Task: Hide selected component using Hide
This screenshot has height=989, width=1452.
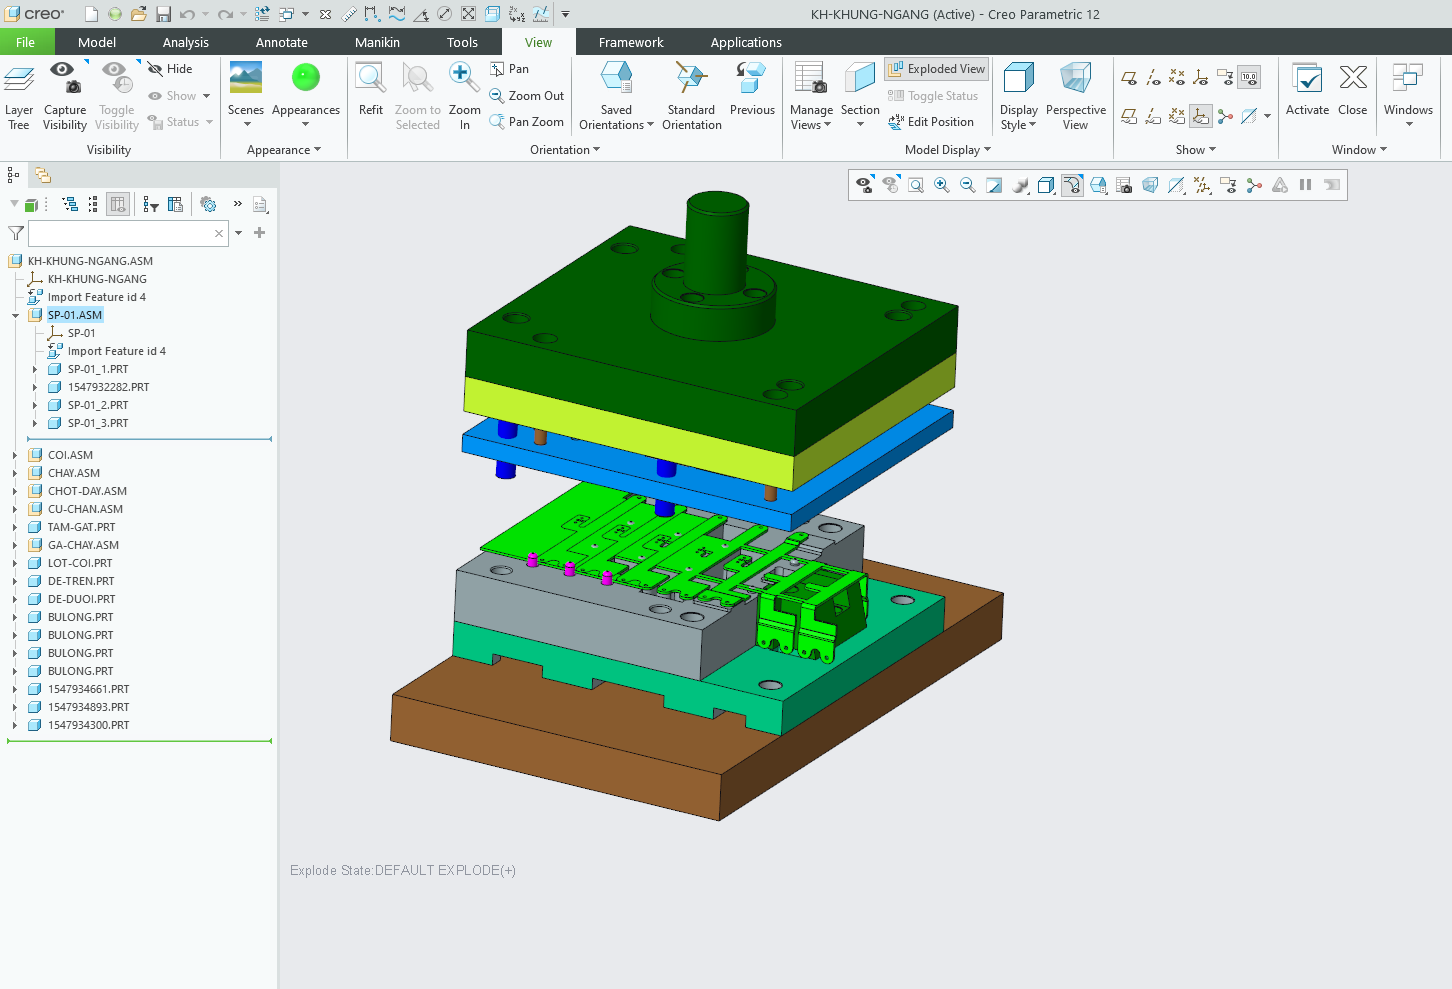Action: tap(170, 69)
